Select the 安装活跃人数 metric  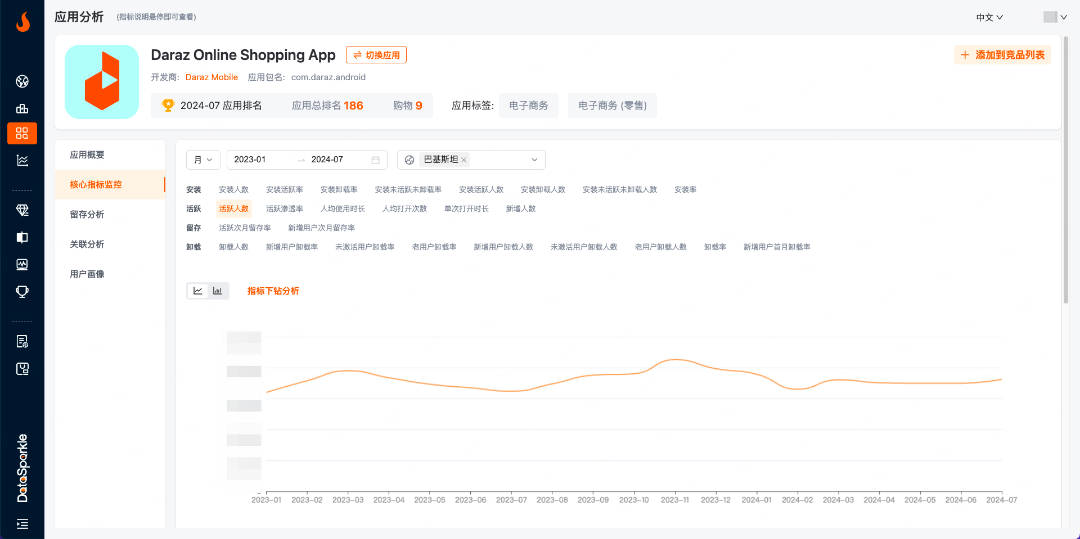tap(481, 189)
